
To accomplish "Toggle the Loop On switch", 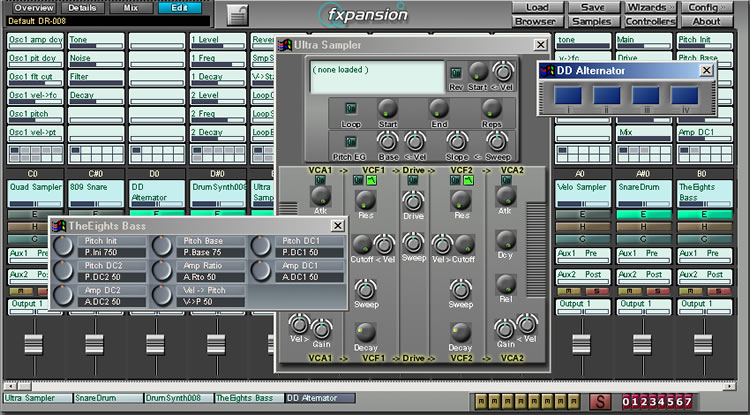I will (350, 109).
